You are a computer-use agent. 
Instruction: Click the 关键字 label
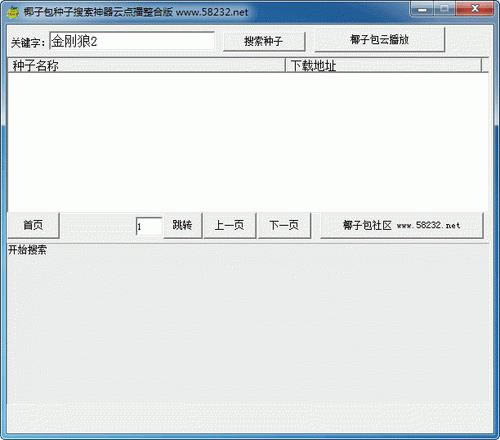(x=28, y=43)
